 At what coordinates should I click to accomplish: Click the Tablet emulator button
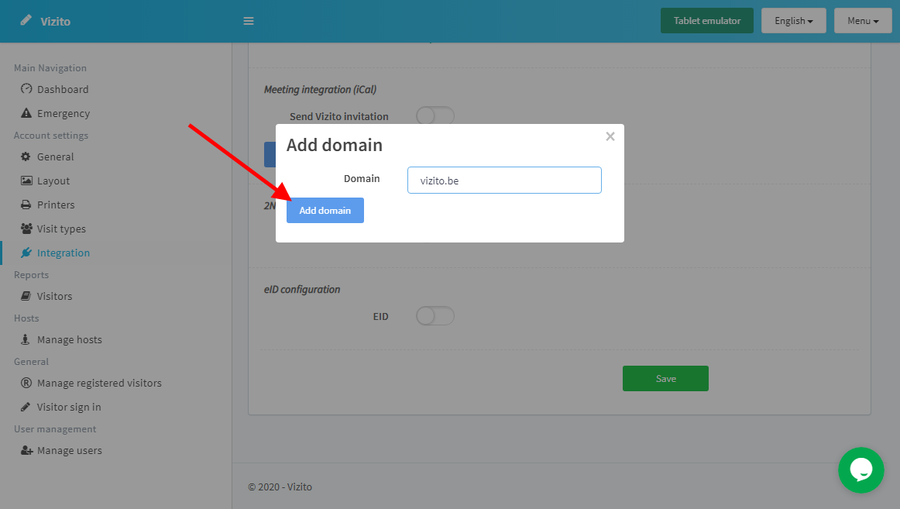(706, 21)
